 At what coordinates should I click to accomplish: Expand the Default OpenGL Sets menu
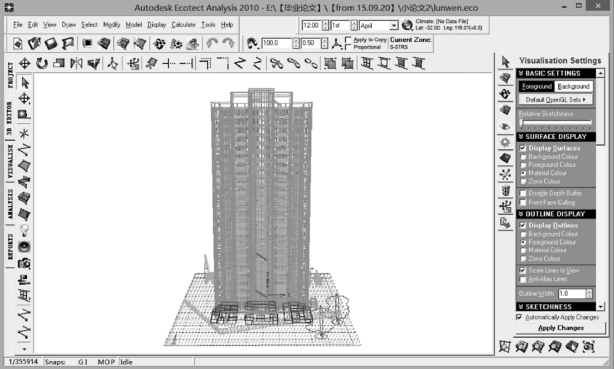[x=555, y=99]
